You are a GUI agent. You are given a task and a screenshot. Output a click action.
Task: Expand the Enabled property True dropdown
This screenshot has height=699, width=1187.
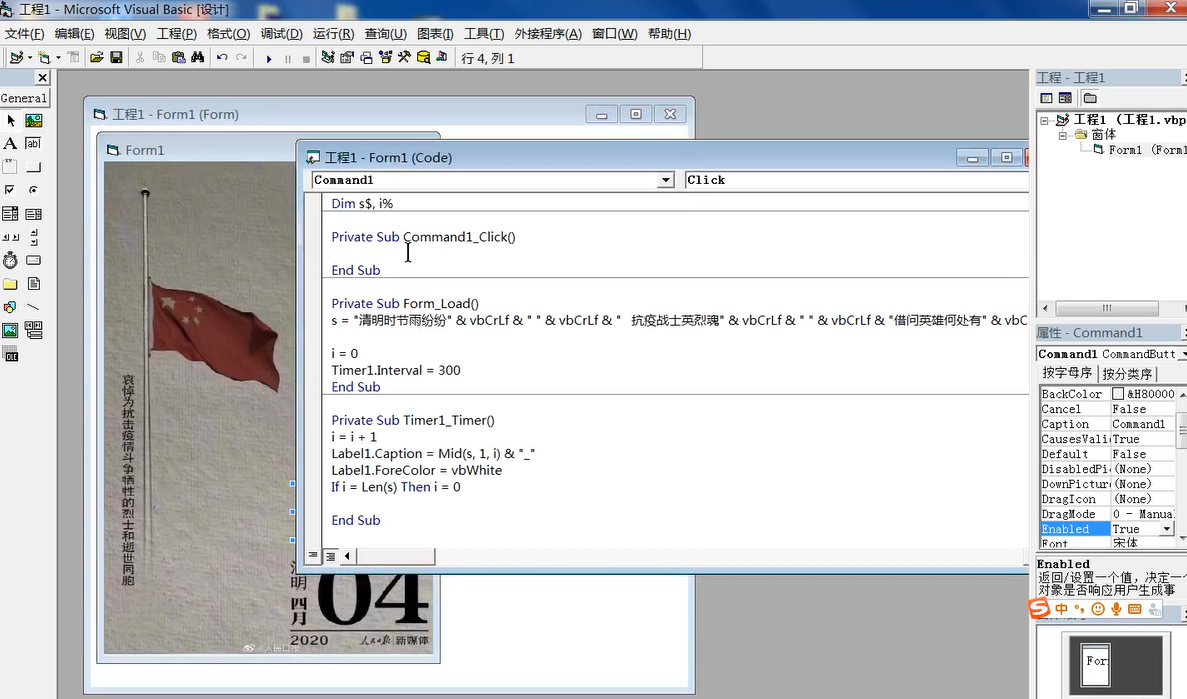(x=1166, y=529)
